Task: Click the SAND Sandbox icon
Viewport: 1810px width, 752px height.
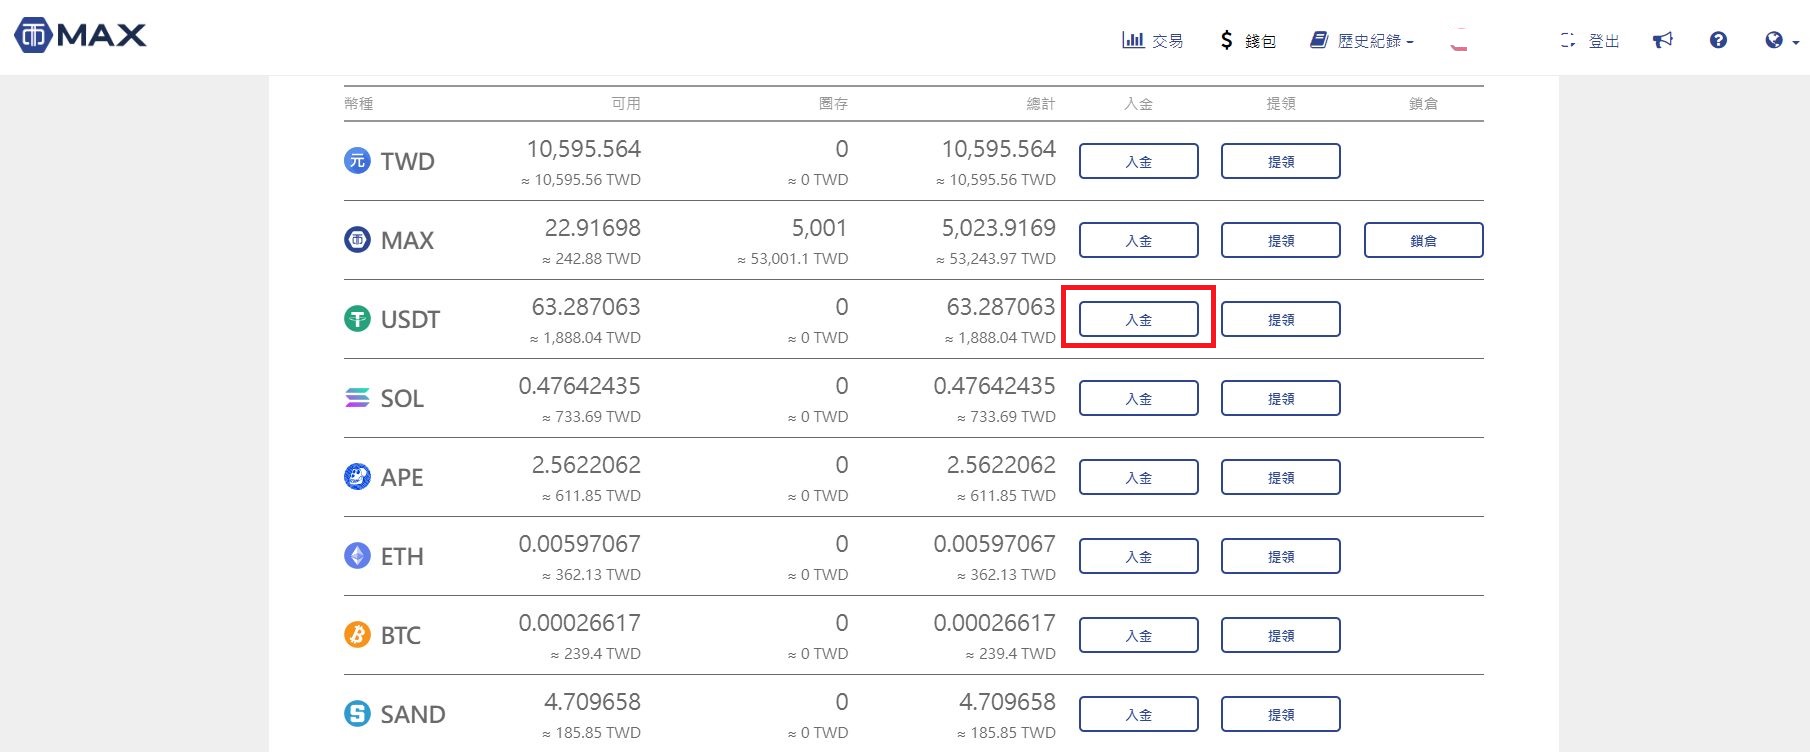Action: tap(357, 713)
